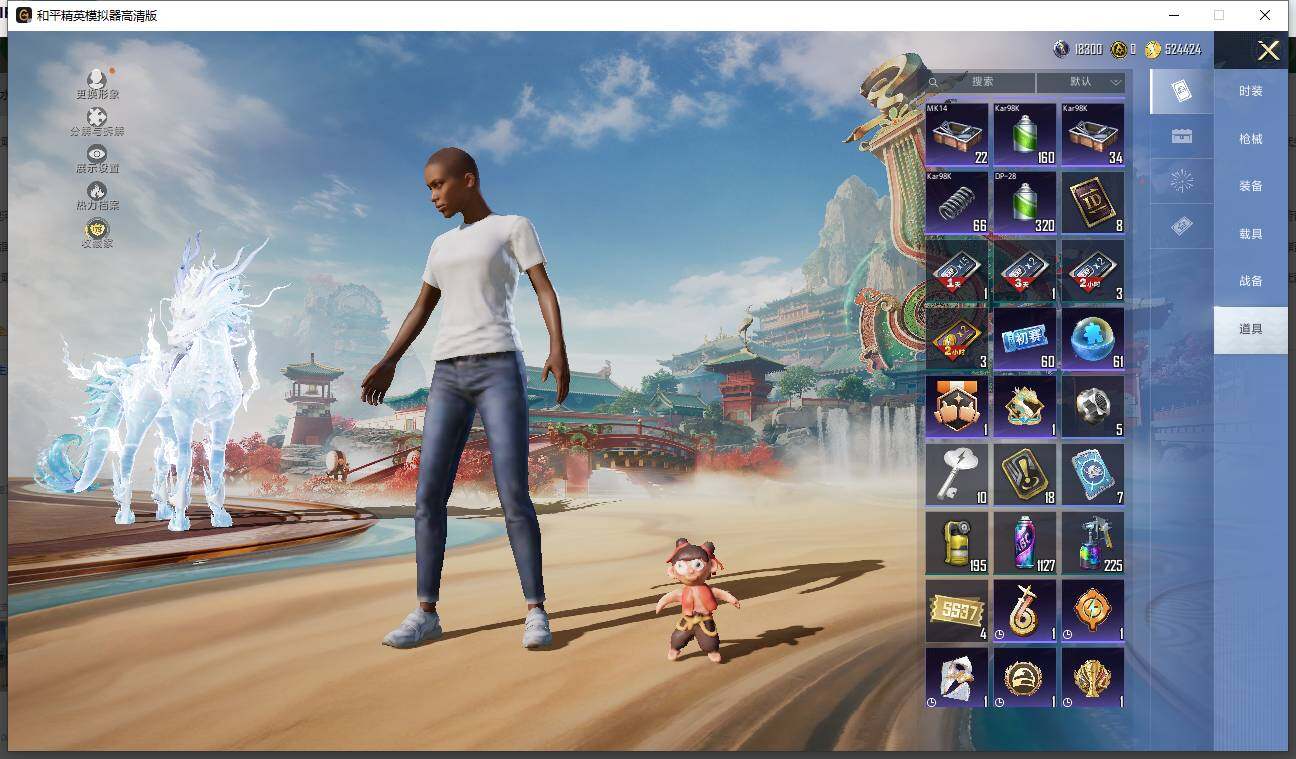Viewport: 1296px width, 759px height.
Task: Select the Kar98K material crate, count 34
Action: coord(1093,134)
